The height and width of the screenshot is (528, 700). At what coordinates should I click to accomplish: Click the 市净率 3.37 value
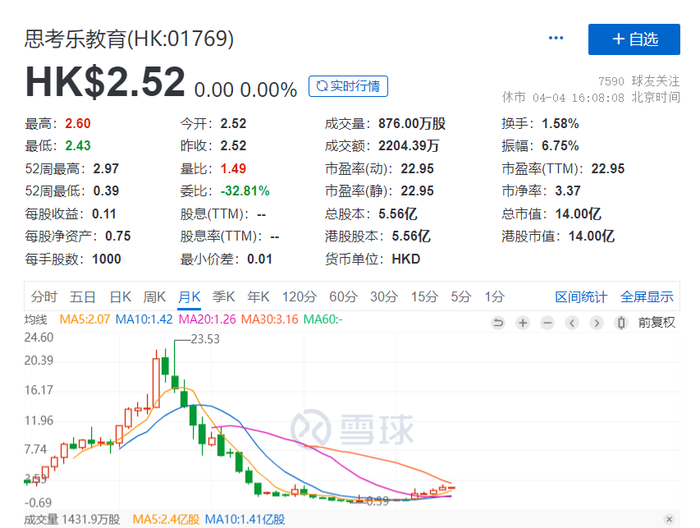coord(567,191)
